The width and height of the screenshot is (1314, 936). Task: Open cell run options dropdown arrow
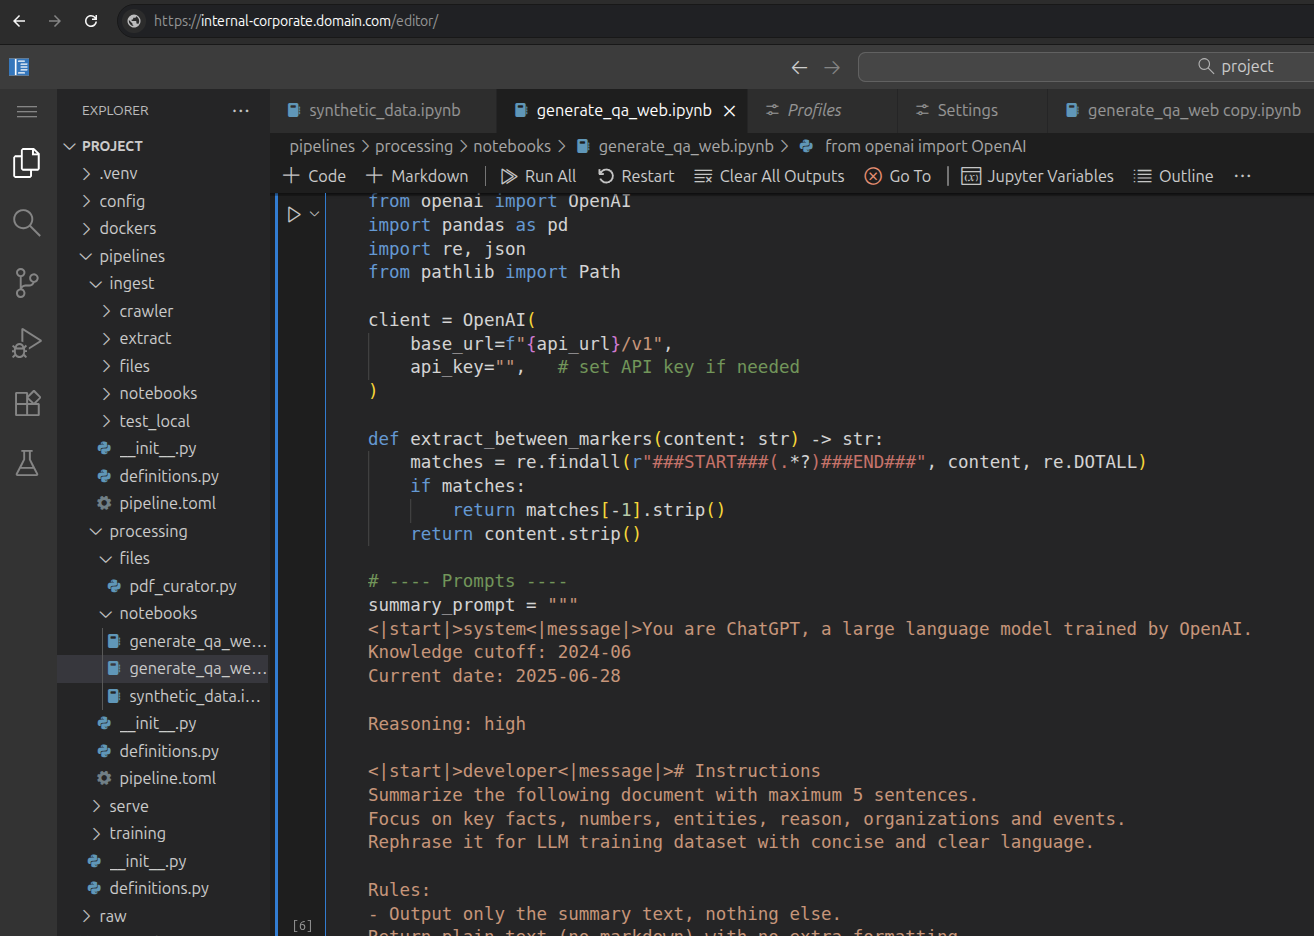[314, 214]
